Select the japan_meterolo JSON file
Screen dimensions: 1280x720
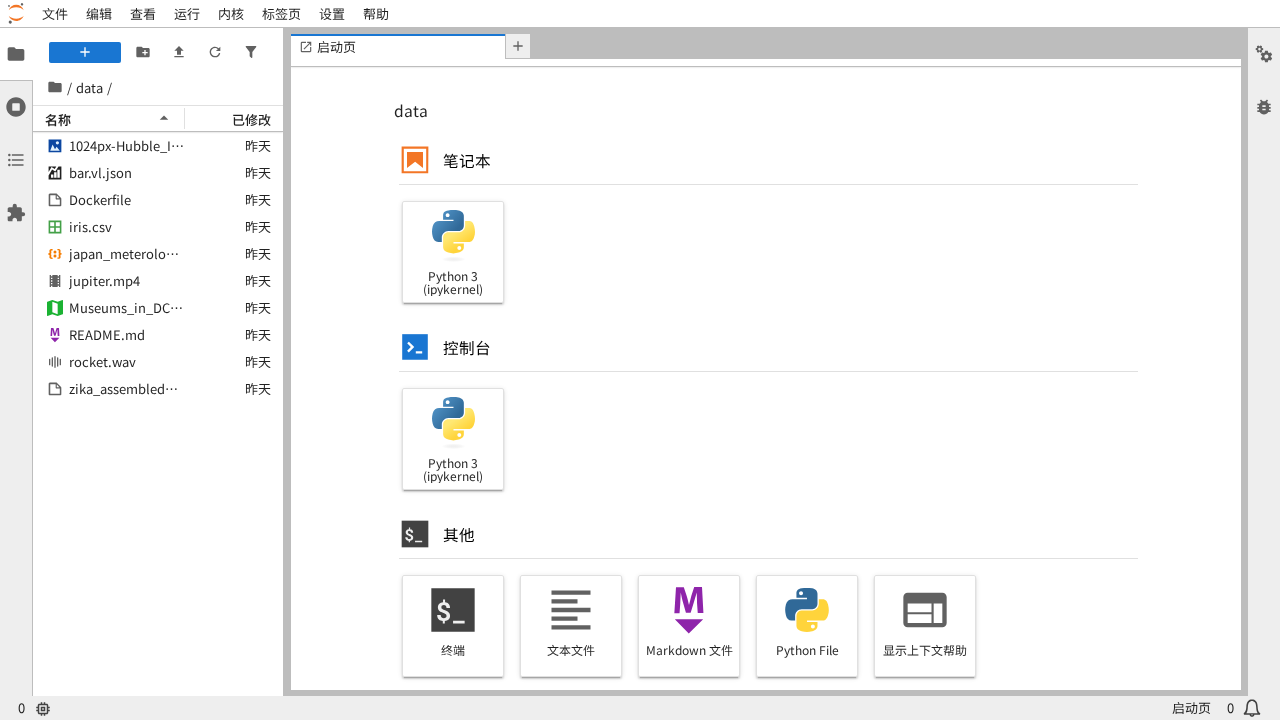click(x=158, y=254)
